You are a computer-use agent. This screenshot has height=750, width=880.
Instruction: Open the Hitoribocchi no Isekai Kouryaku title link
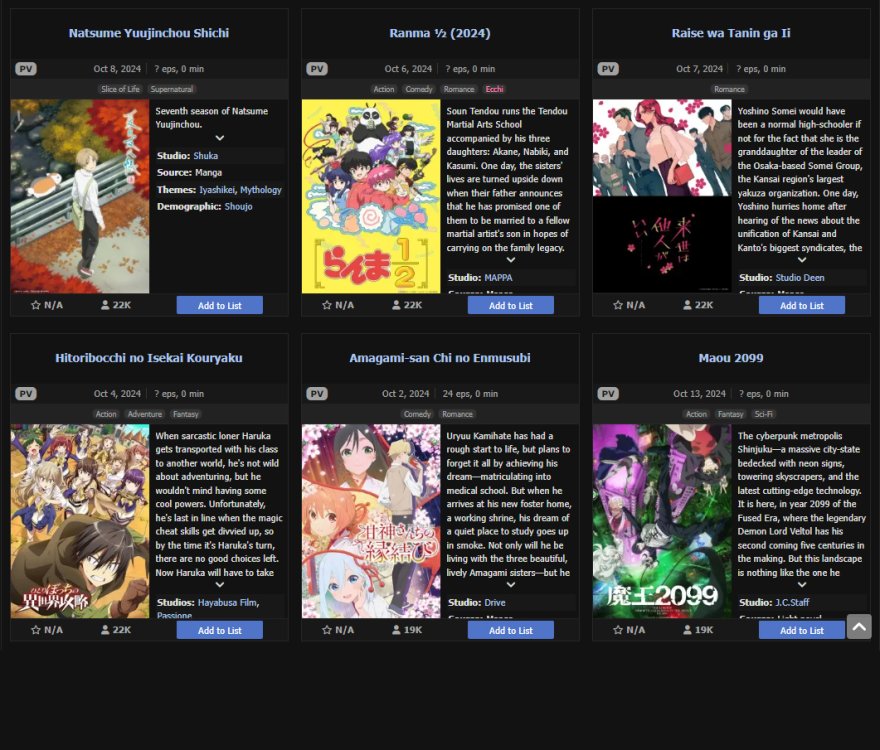pos(149,358)
